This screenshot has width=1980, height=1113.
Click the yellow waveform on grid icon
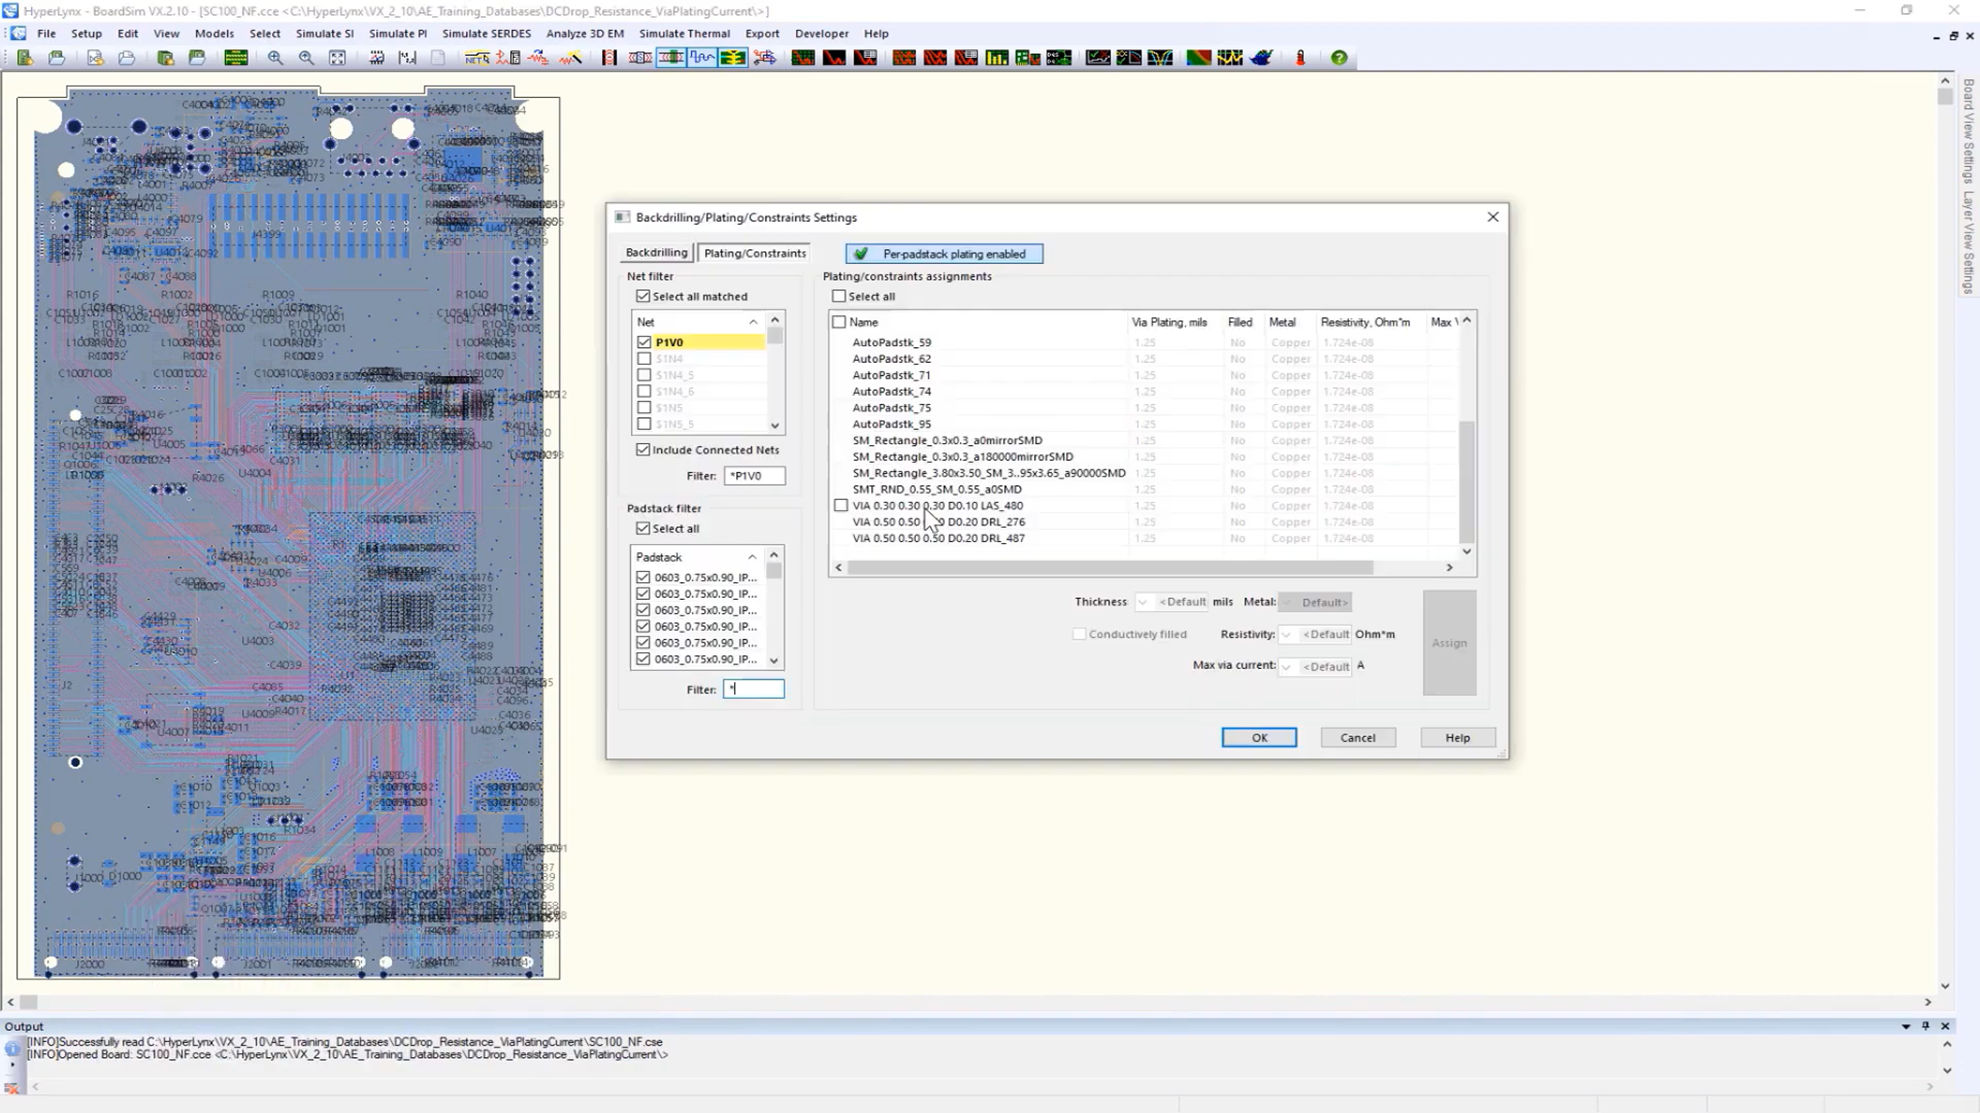pos(1230,58)
